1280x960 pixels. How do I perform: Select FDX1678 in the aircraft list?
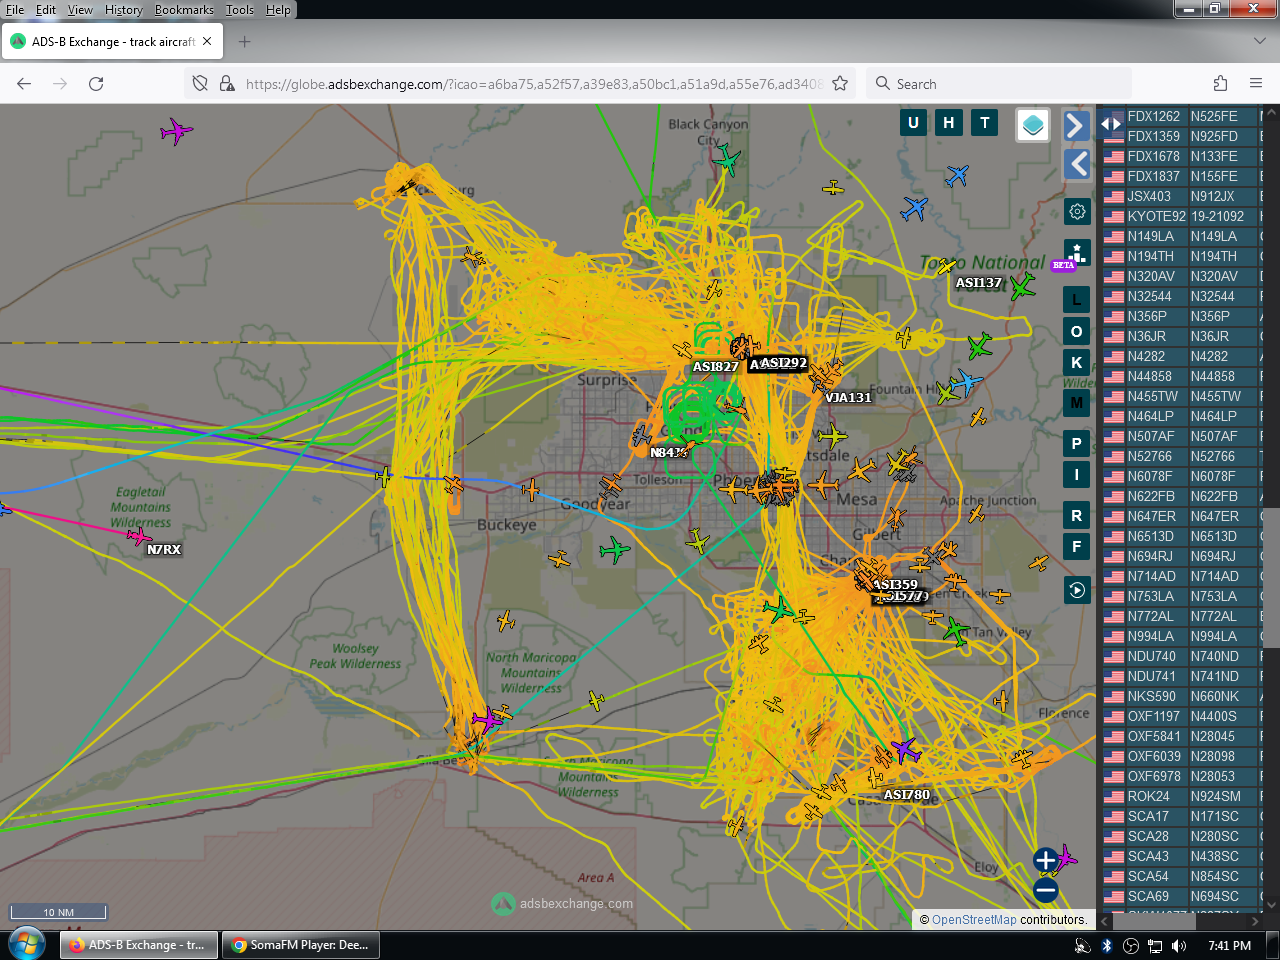coord(1154,156)
